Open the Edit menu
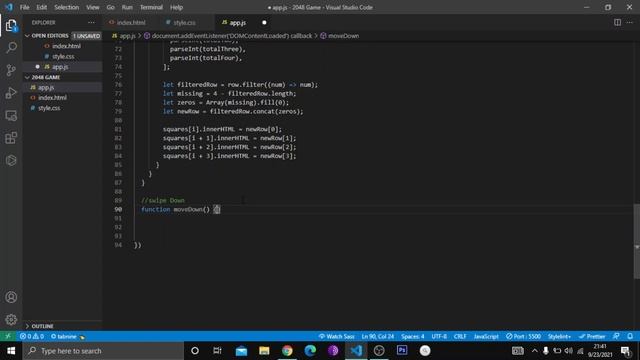640x360 pixels. (x=42, y=7)
